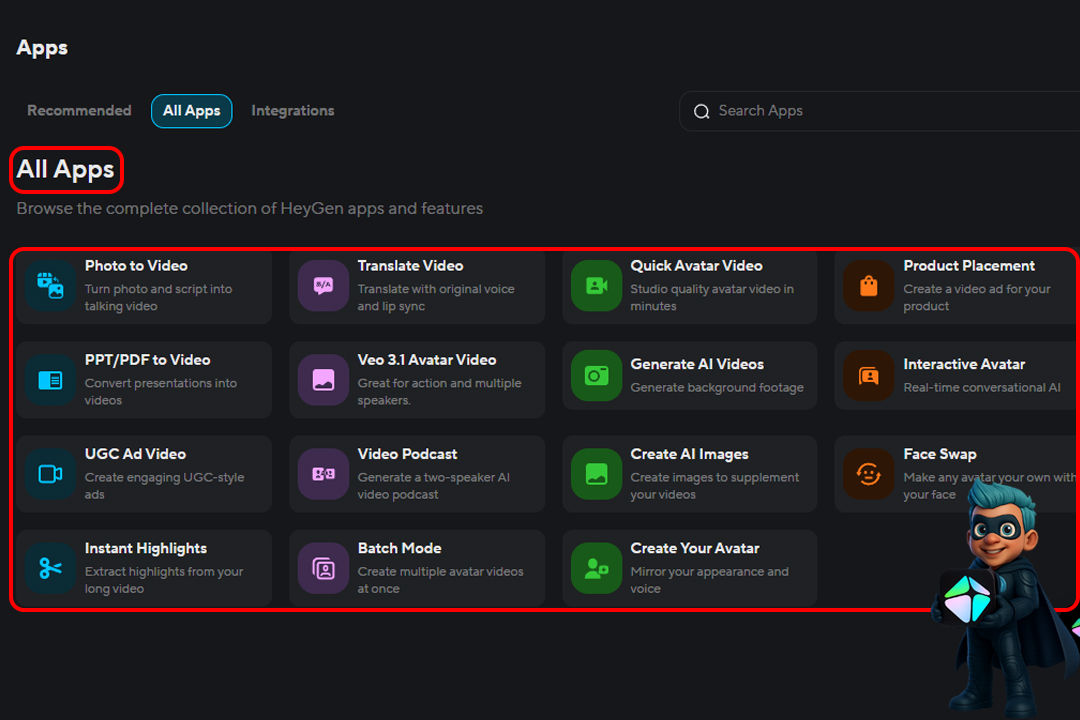Click the search magnifier icon
The width and height of the screenshot is (1080, 720).
(x=702, y=111)
